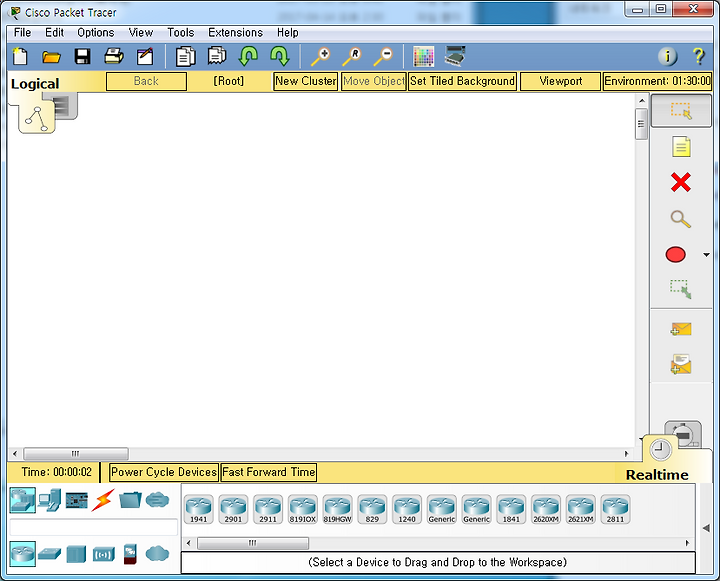Click the Print icon

[x=113, y=56]
